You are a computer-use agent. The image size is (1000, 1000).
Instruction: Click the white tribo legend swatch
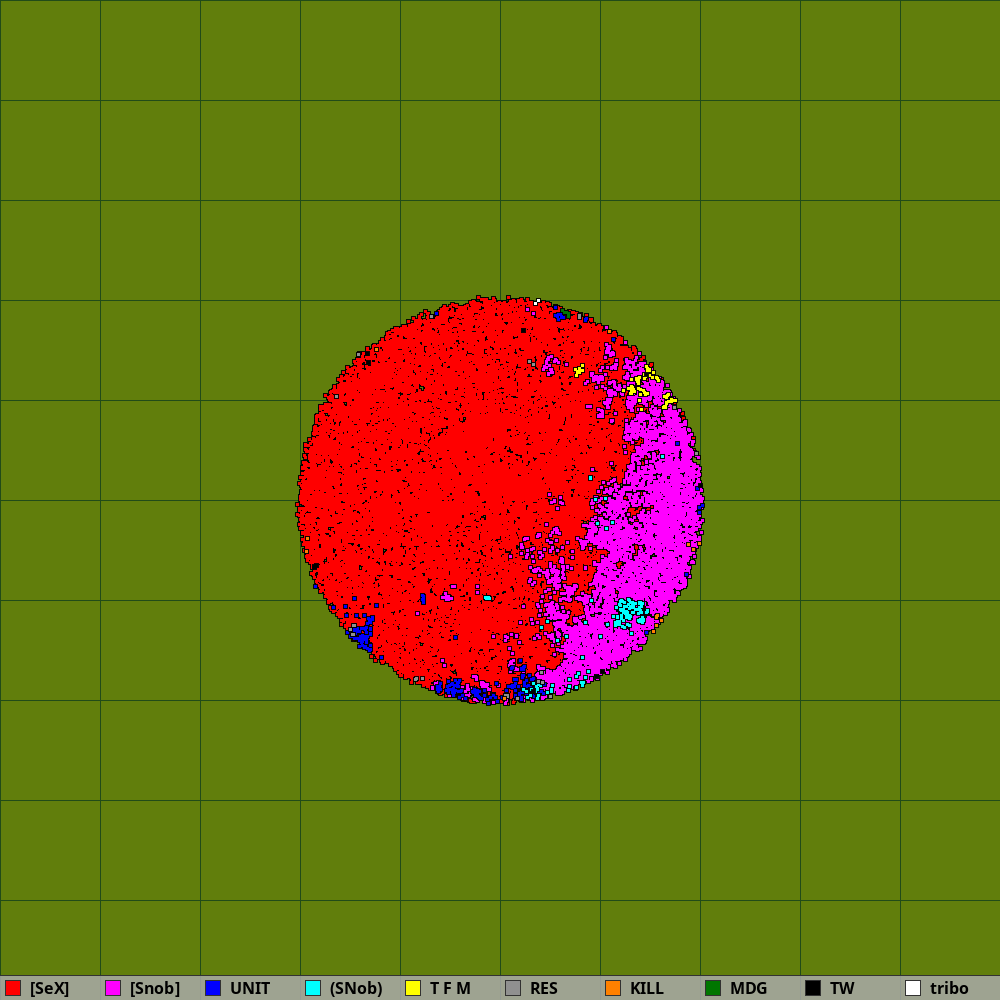[913, 988]
